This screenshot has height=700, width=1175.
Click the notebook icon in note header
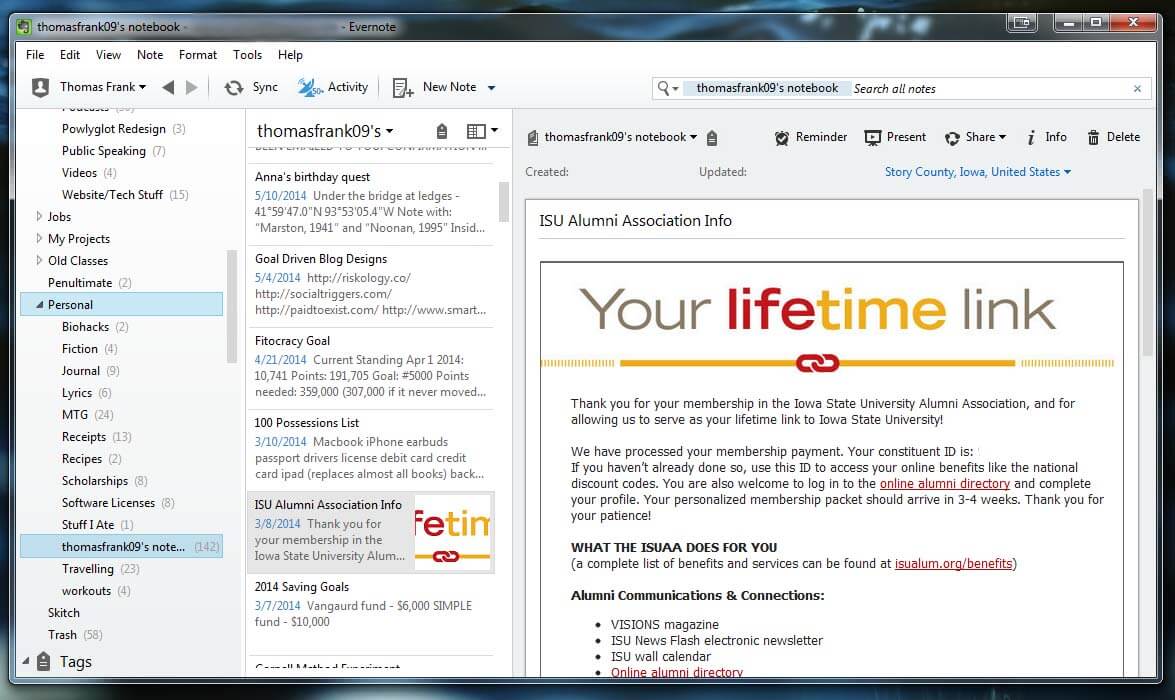[533, 137]
